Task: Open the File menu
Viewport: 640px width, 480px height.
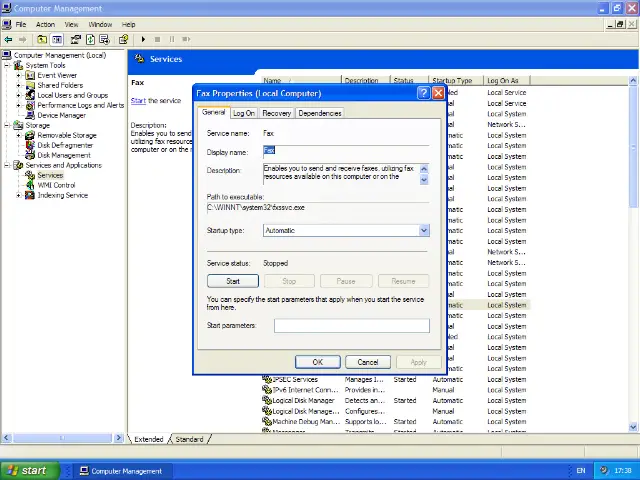Action: click(x=21, y=24)
